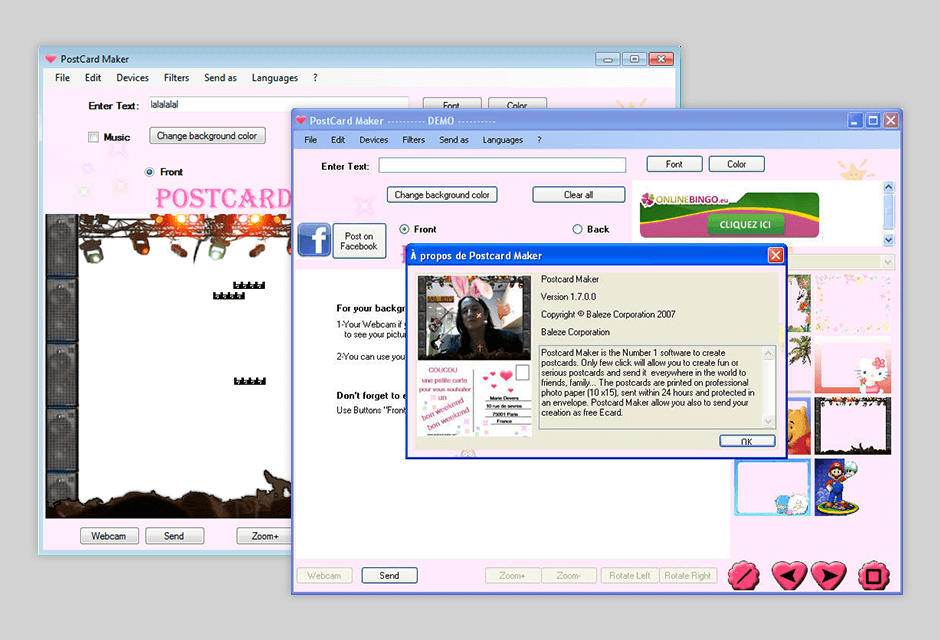Click the pink stop-square flower button
This screenshot has width=940, height=640.
click(x=873, y=575)
